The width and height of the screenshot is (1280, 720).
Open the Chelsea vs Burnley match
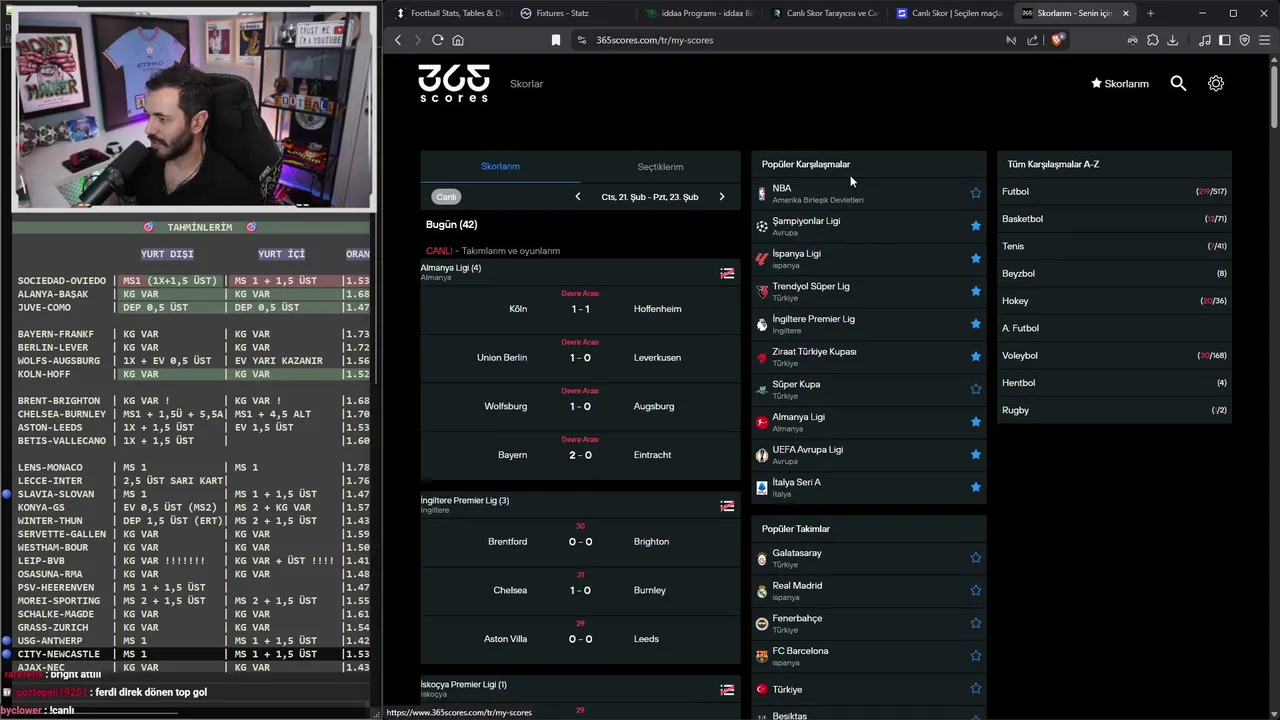coord(580,590)
